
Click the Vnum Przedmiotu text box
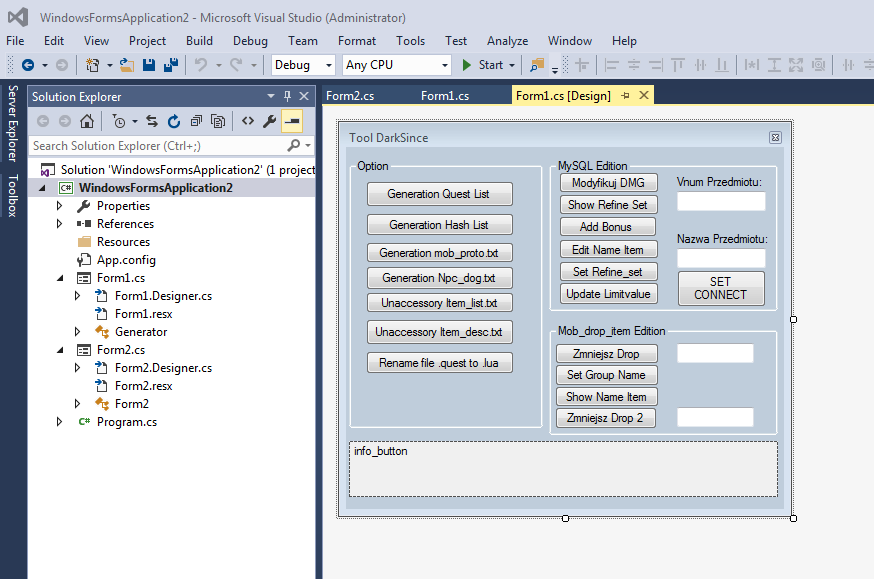[721, 201]
